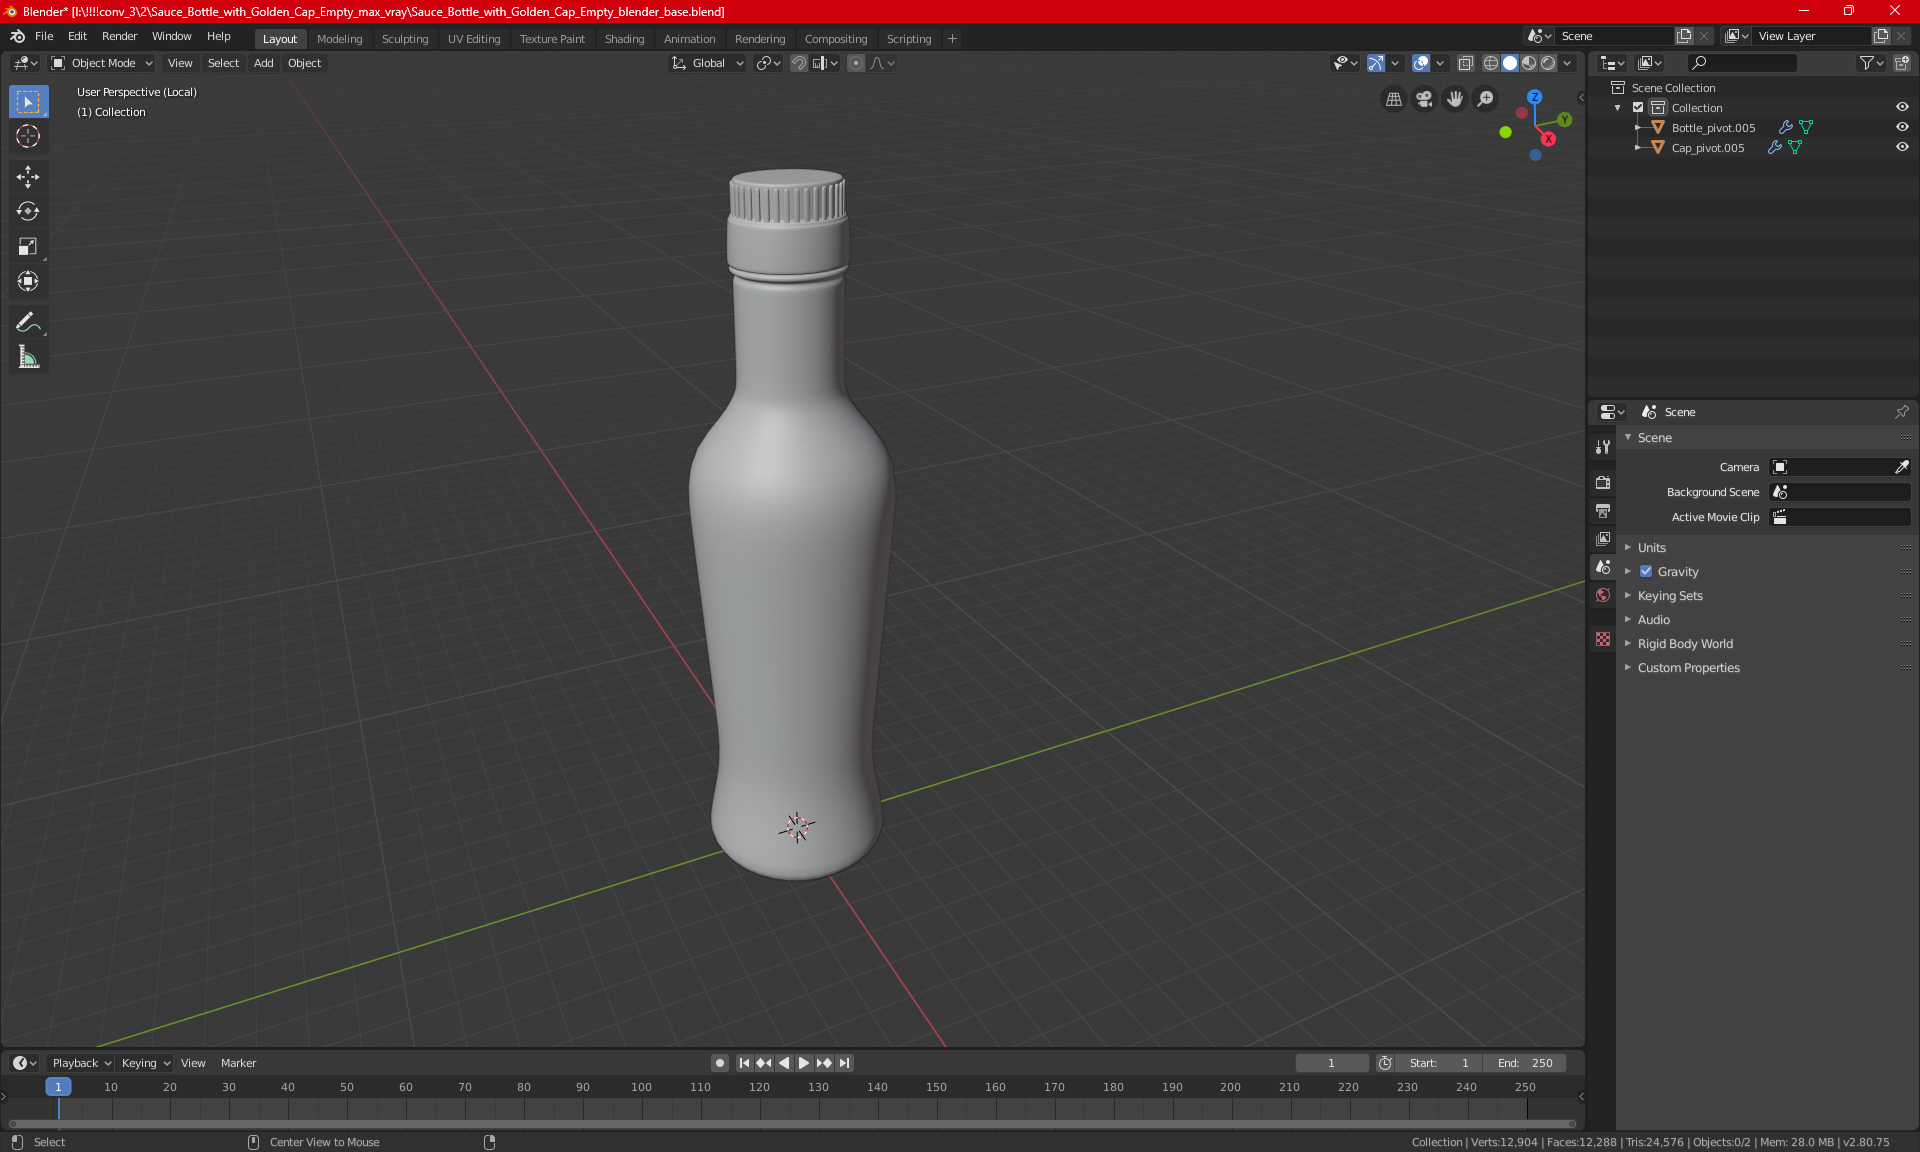Open the Playback dropdown
The width and height of the screenshot is (1920, 1152).
tap(81, 1063)
